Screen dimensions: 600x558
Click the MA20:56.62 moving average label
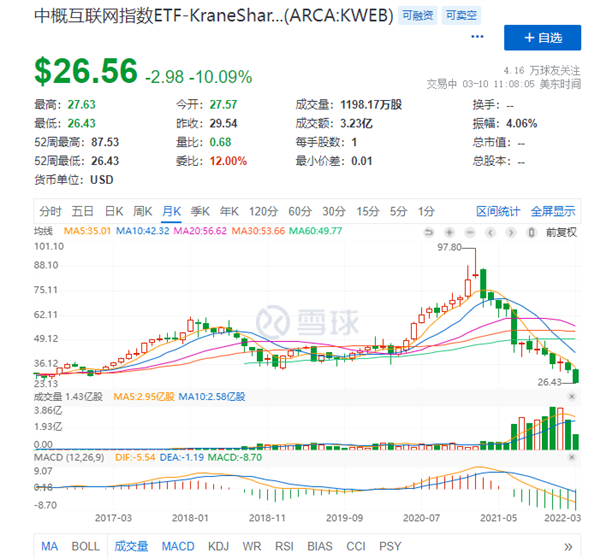(x=200, y=231)
